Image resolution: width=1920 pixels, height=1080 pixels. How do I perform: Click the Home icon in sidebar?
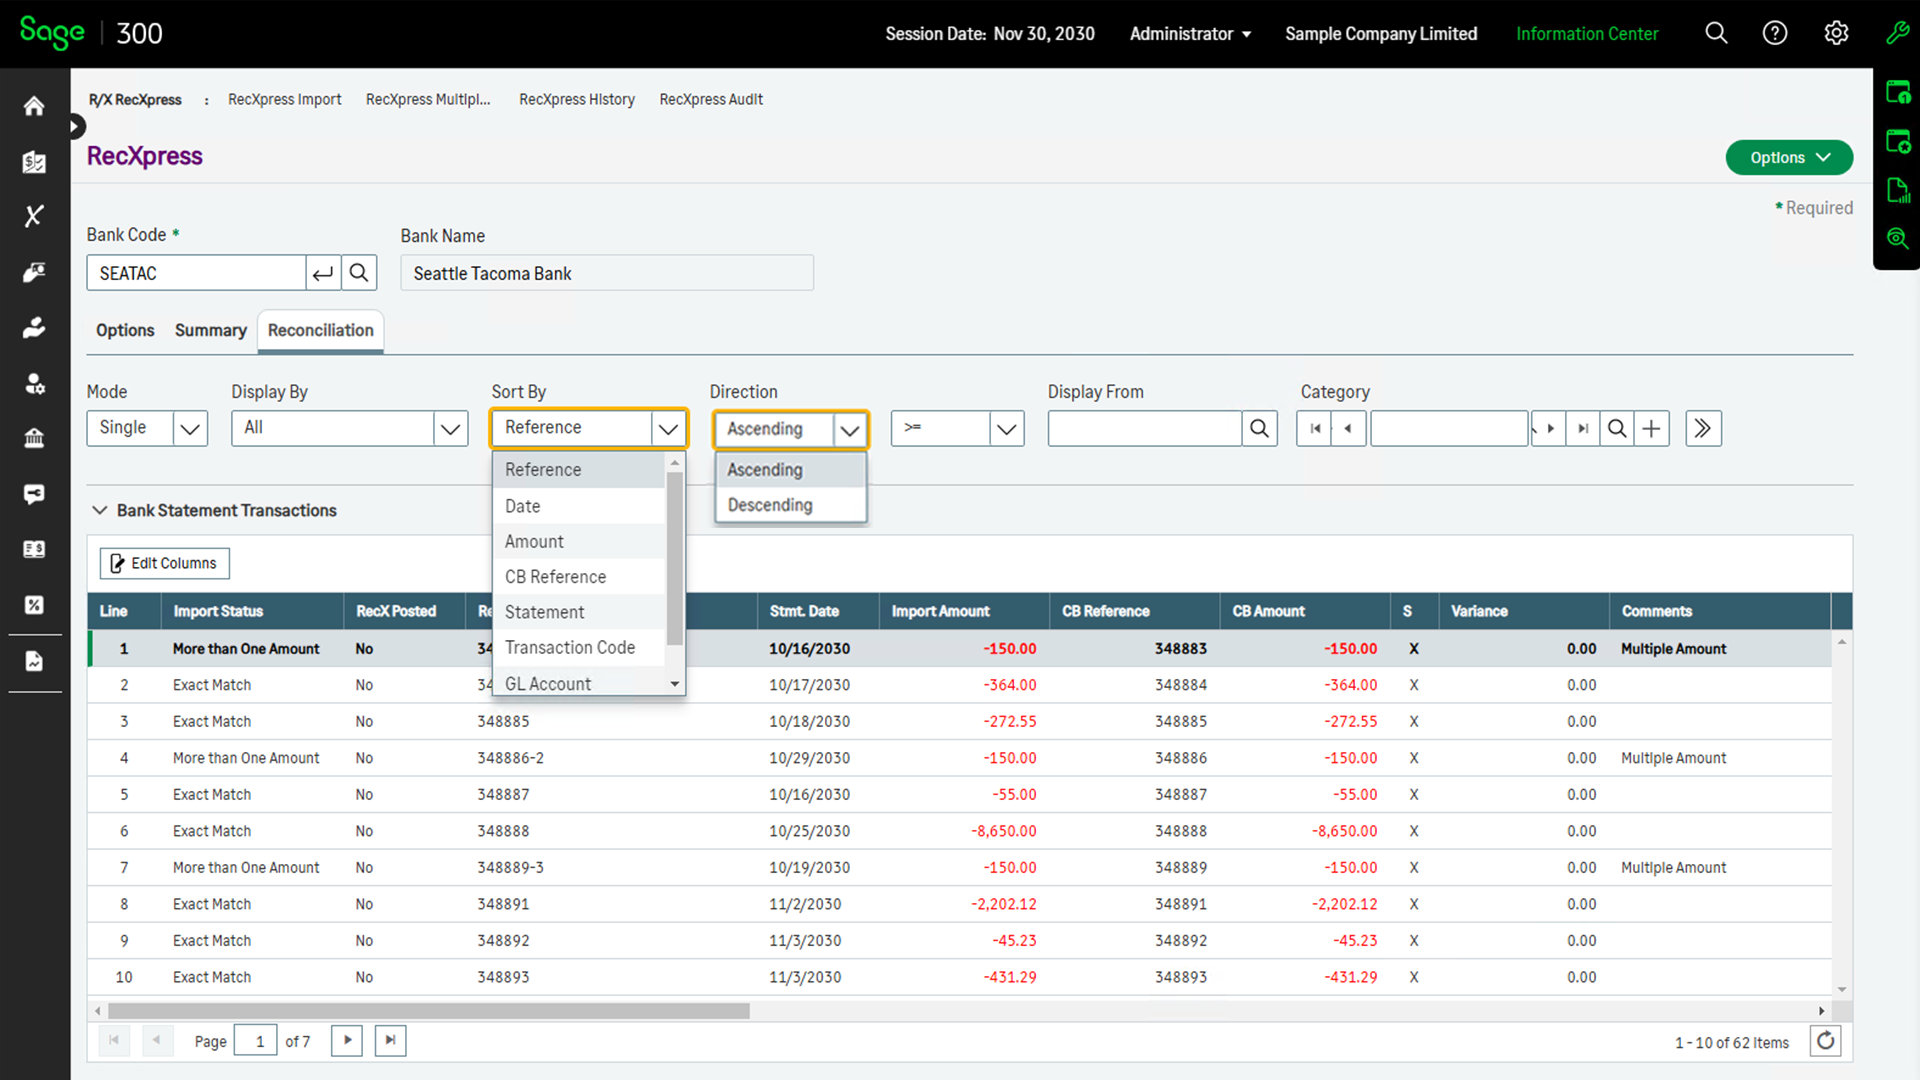[34, 106]
